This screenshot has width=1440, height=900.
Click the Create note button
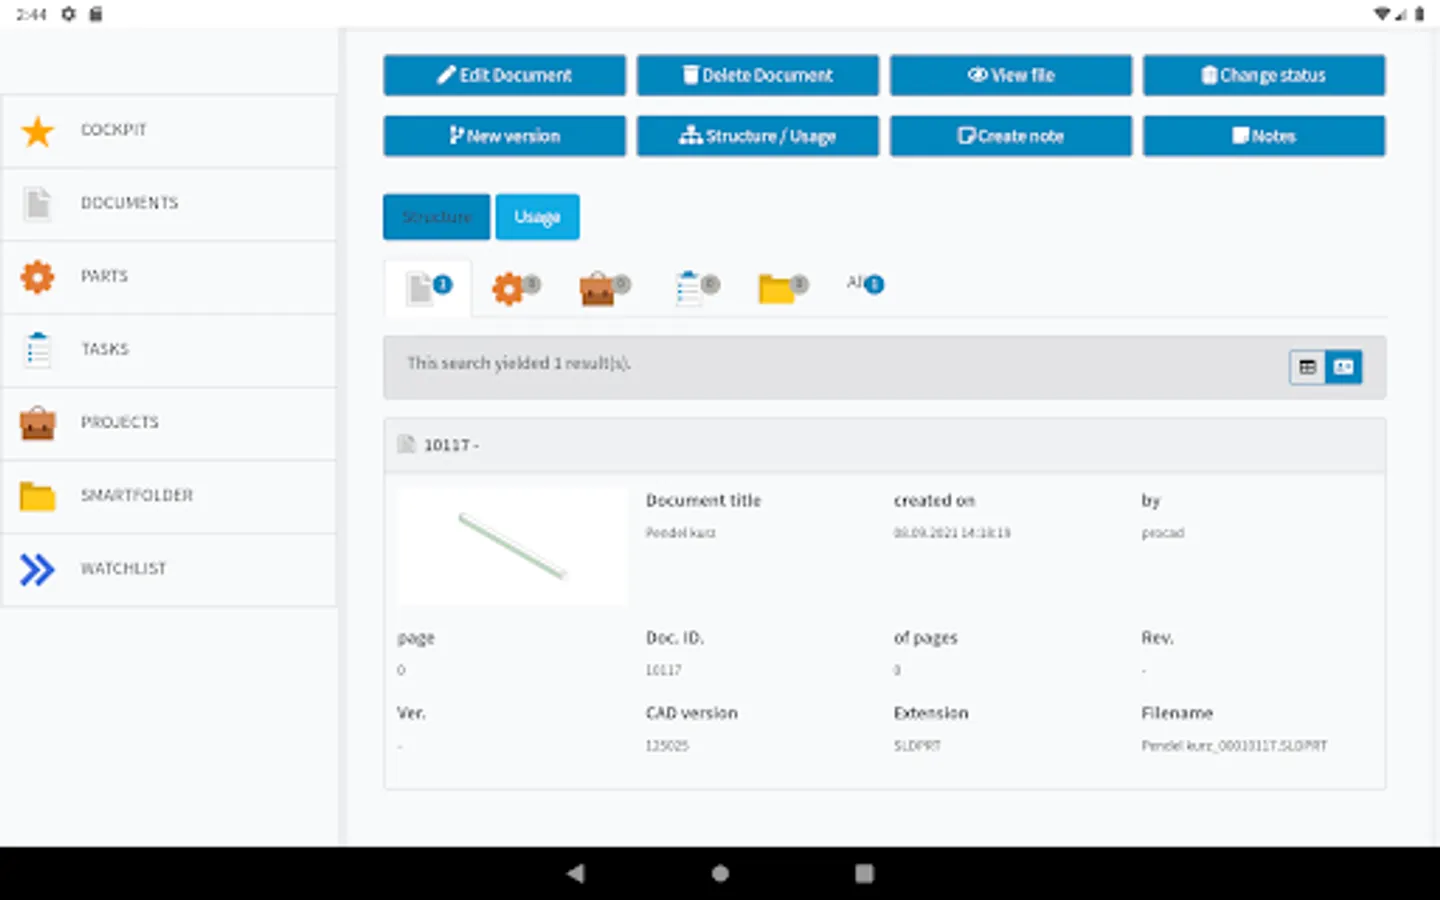[x=1010, y=136]
